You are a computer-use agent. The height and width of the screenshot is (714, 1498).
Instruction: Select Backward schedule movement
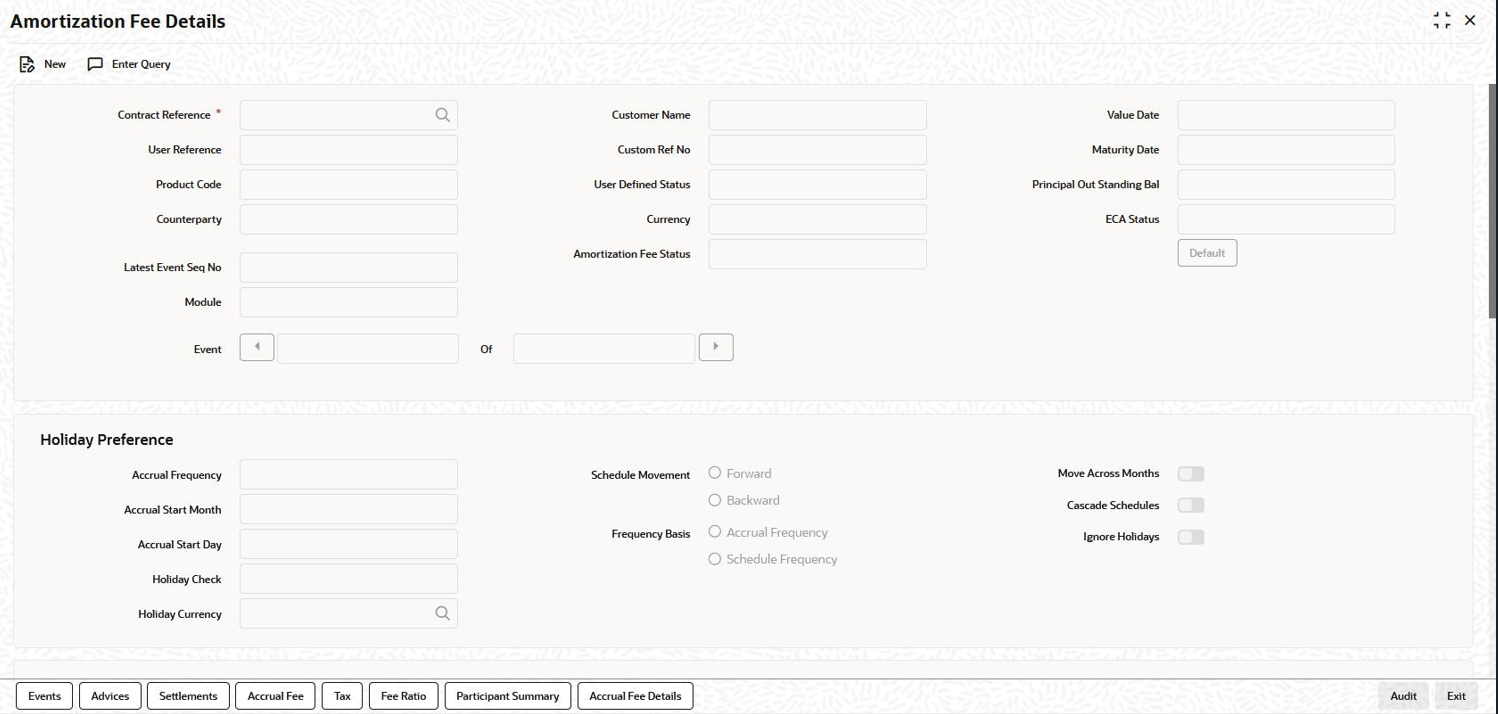coord(715,500)
